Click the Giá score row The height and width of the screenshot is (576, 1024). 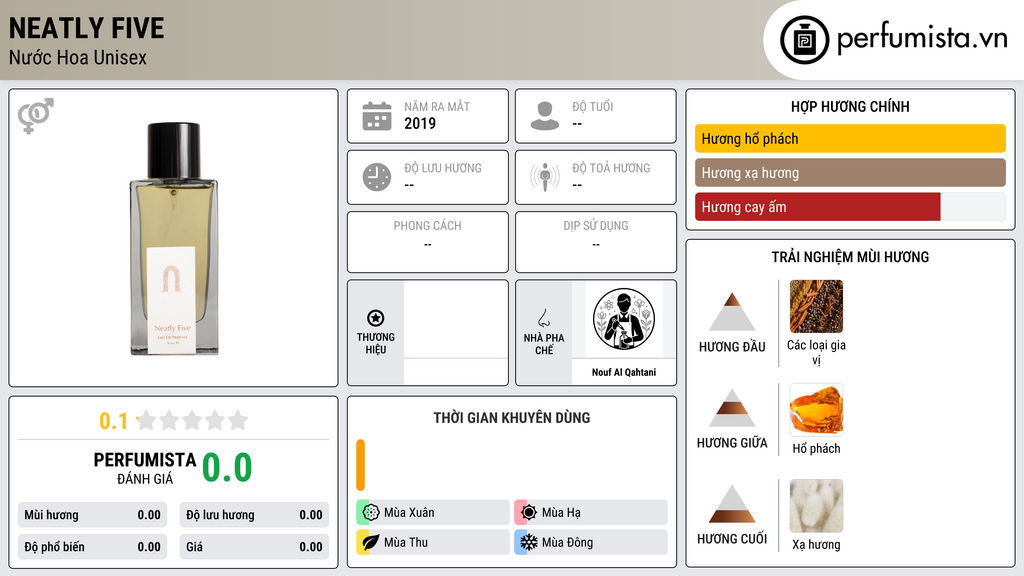[x=254, y=547]
